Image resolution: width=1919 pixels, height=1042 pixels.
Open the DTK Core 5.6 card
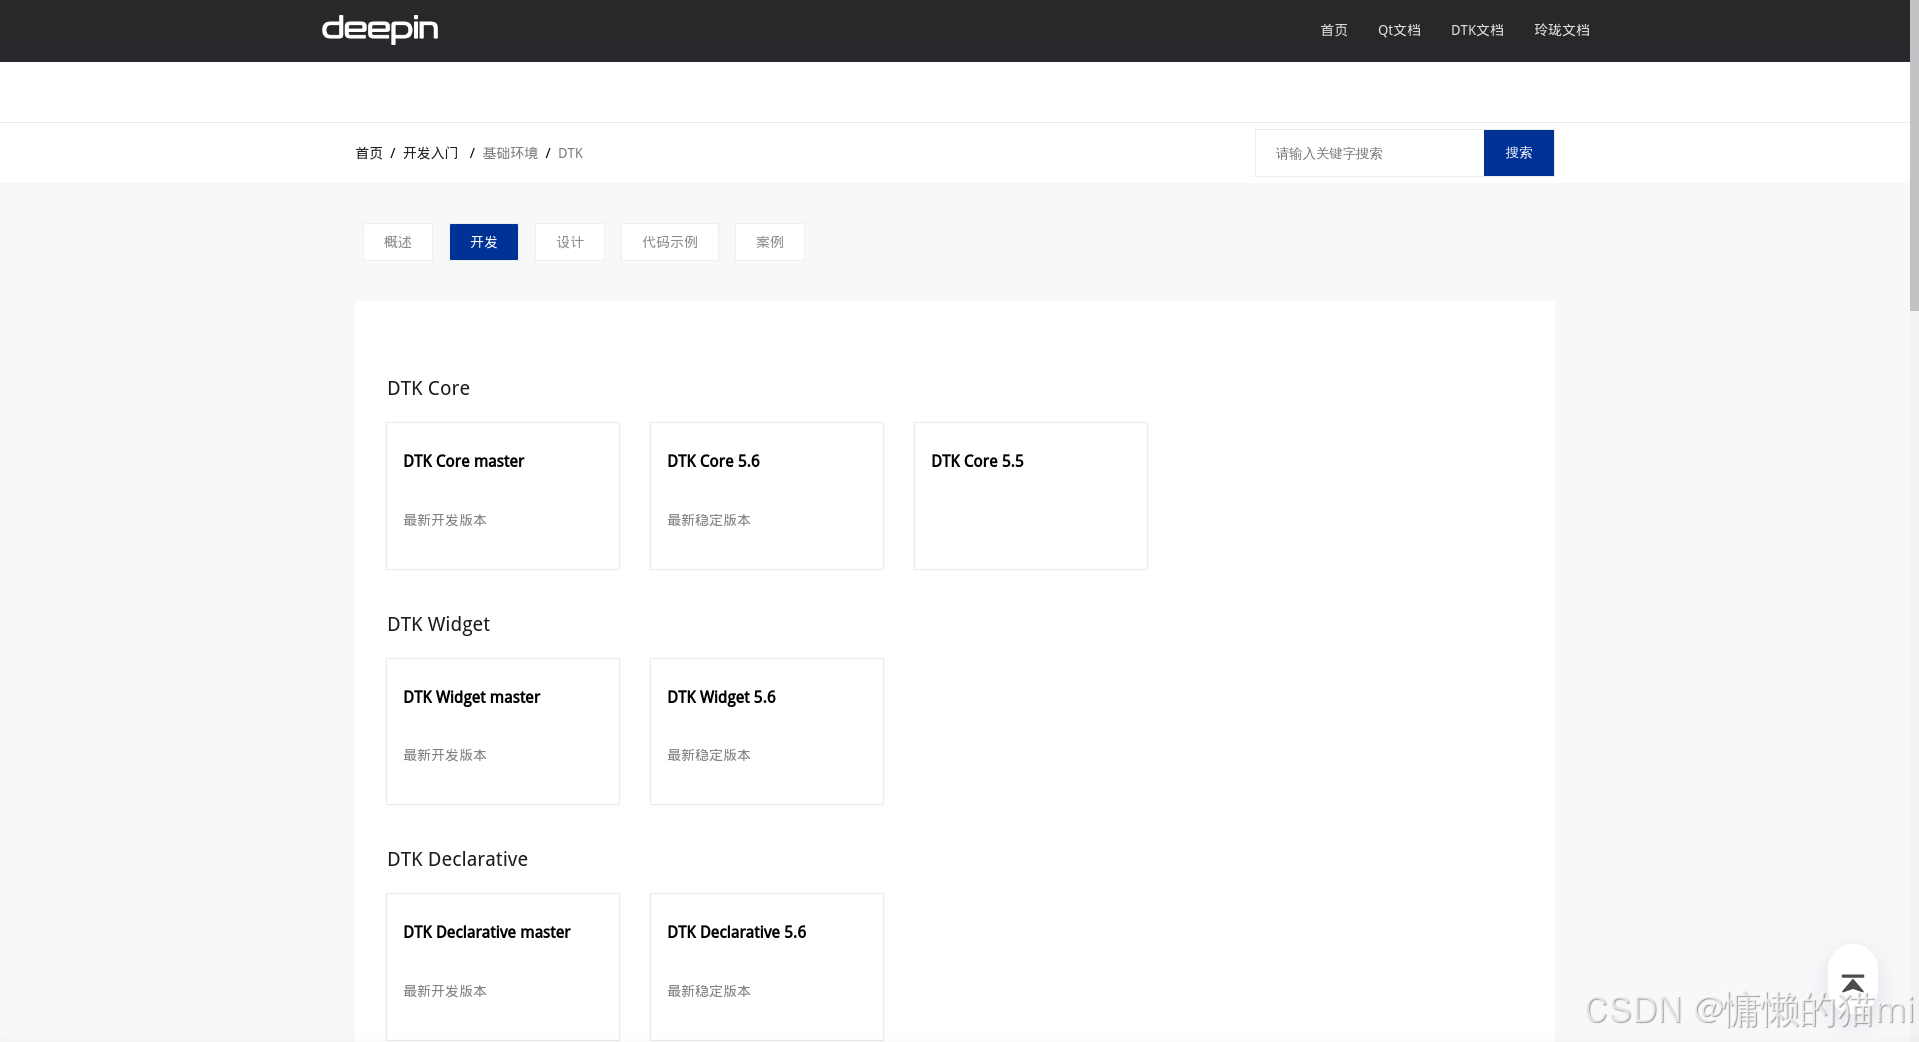(767, 496)
